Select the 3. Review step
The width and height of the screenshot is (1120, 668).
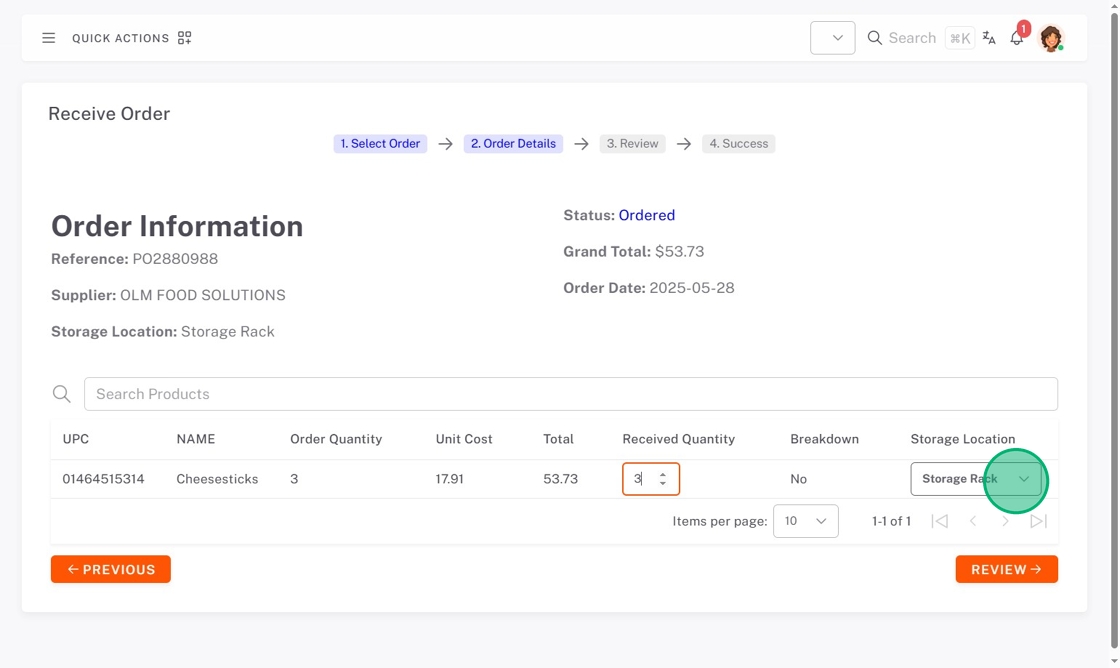[x=632, y=144]
